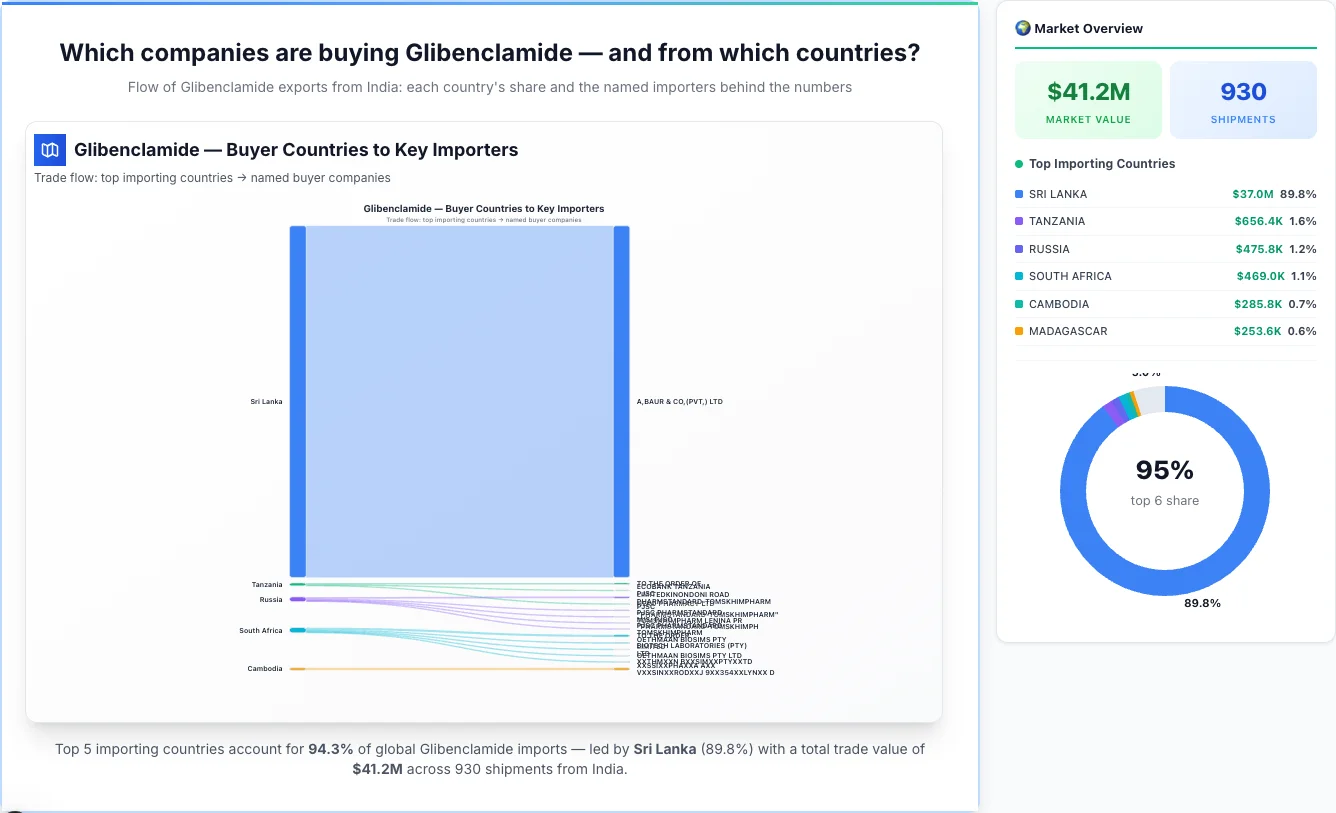Click the $41.2M Market Value card
Screen dimensions: 1336x813
click(x=1088, y=98)
